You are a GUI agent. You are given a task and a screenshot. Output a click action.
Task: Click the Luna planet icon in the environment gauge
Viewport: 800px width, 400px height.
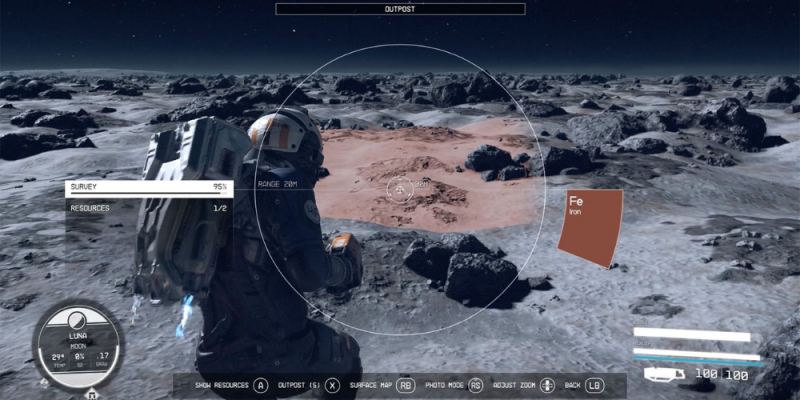tap(77, 321)
